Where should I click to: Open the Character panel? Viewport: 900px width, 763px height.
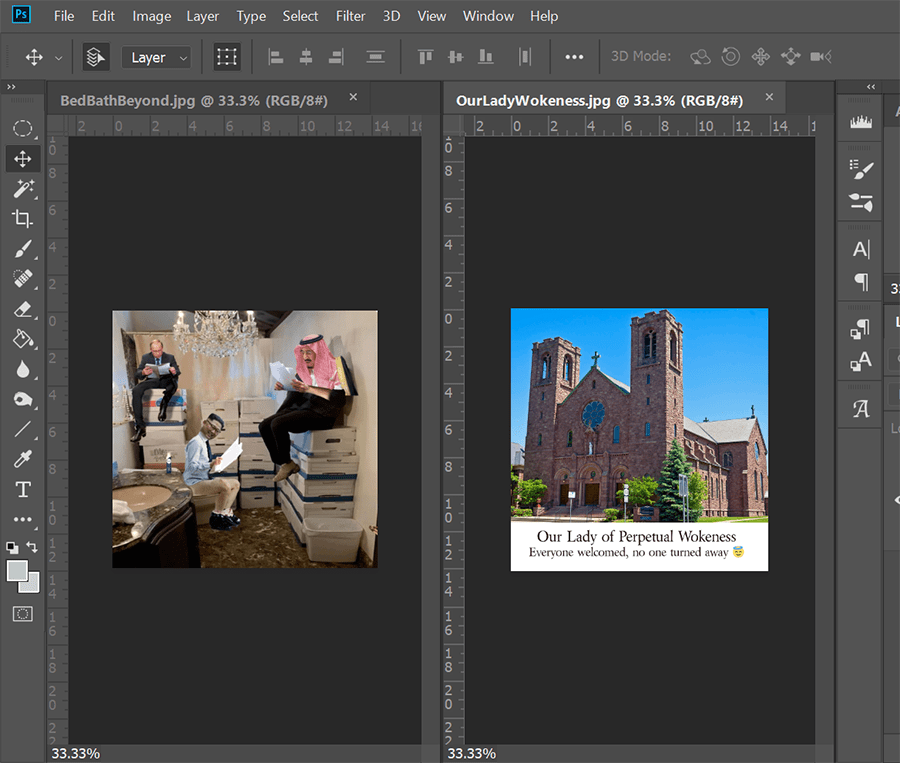click(x=860, y=248)
